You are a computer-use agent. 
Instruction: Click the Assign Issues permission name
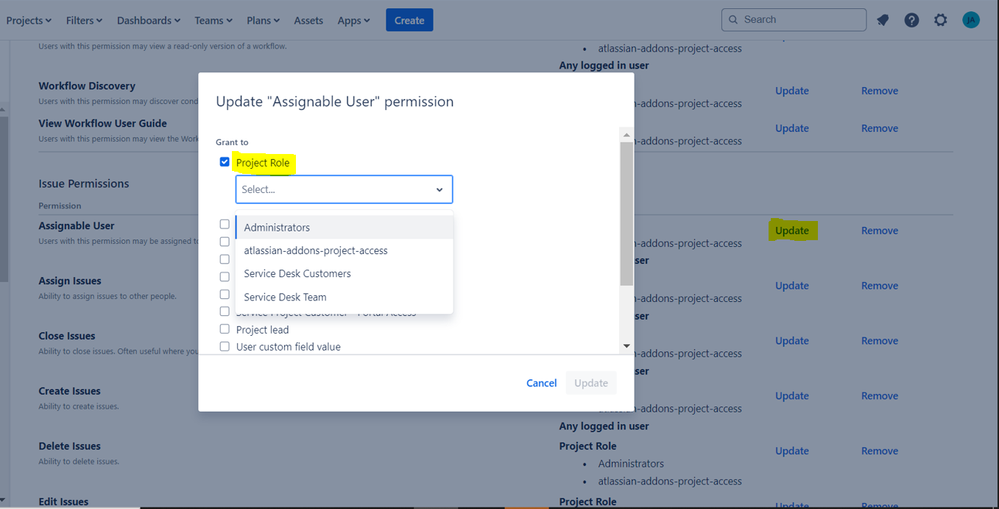[x=69, y=281]
